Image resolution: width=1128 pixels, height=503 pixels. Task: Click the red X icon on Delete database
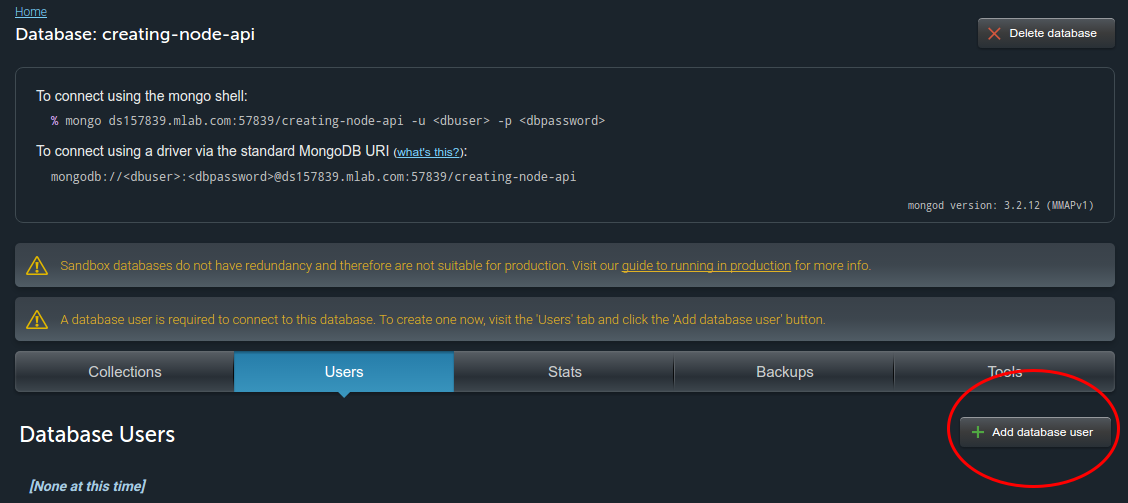994,33
